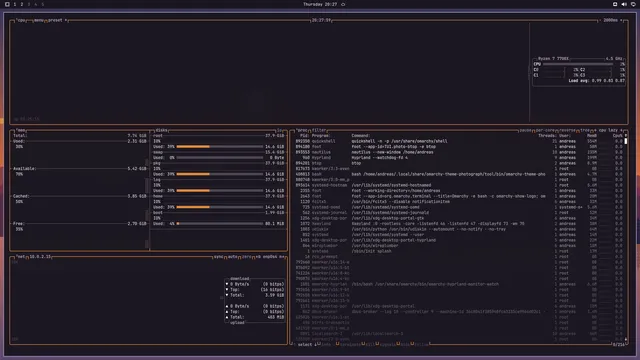
Task: Toggle 'io' mode in disks panel
Action: [280, 130]
